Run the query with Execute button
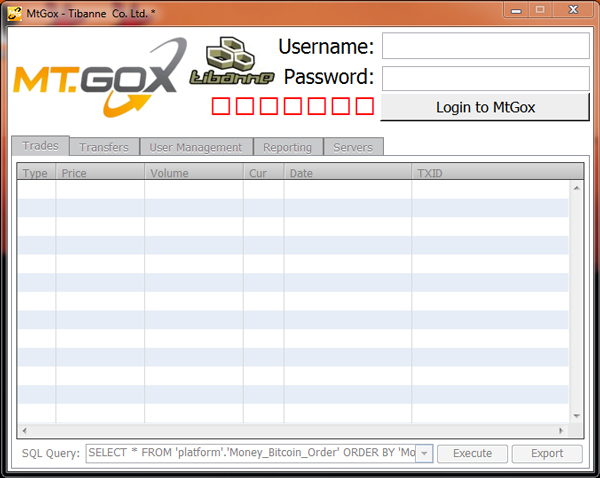The height and width of the screenshot is (478, 600). pyautogui.click(x=473, y=454)
